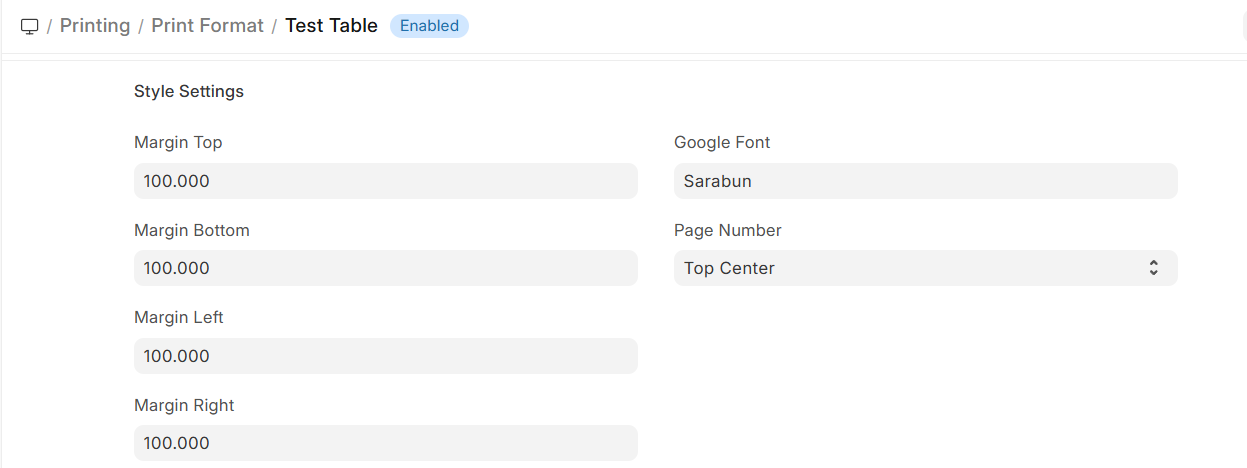Screen dimensions: 1247x468
Task: Go to Printing breadcrumb link
Action: click(95, 26)
